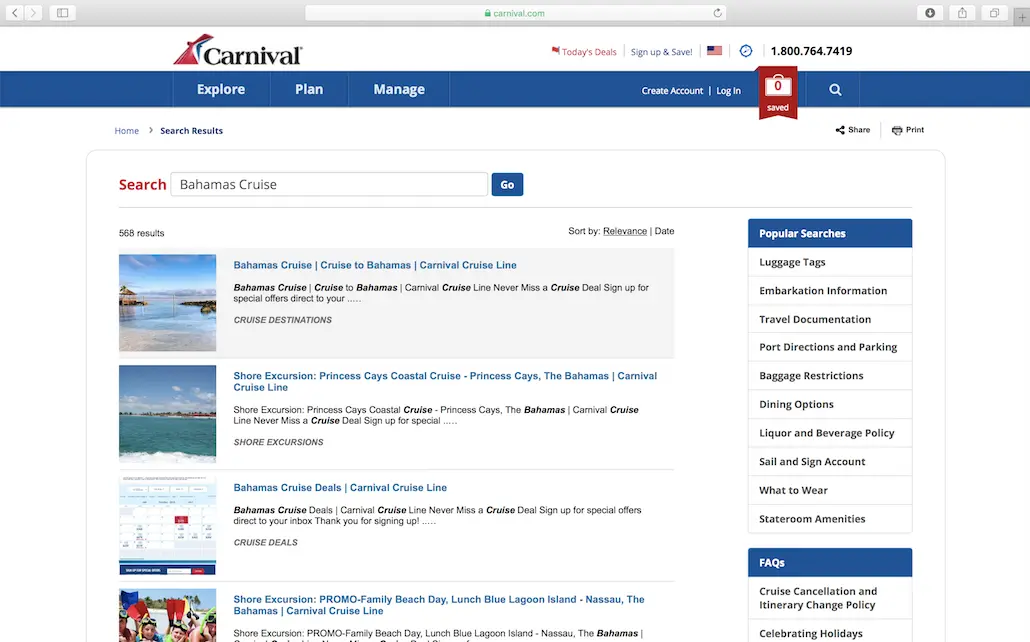This screenshot has width=1030, height=642.
Task: Open the saved cruises bag icon
Action: tap(778, 91)
